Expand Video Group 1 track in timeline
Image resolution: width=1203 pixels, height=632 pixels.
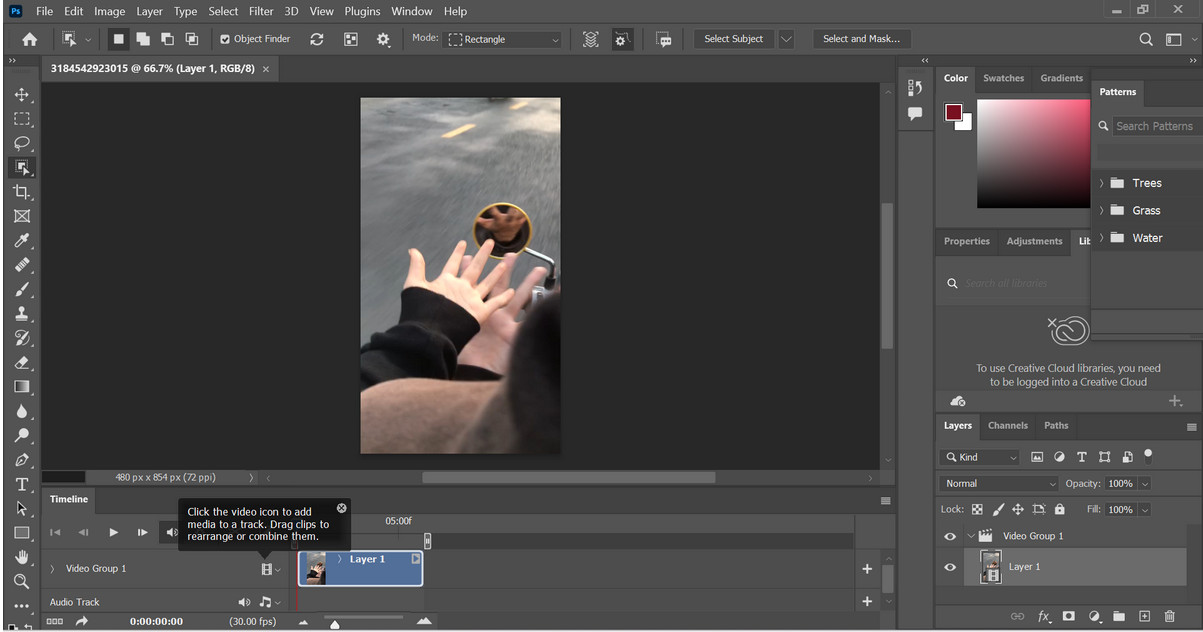coord(53,569)
